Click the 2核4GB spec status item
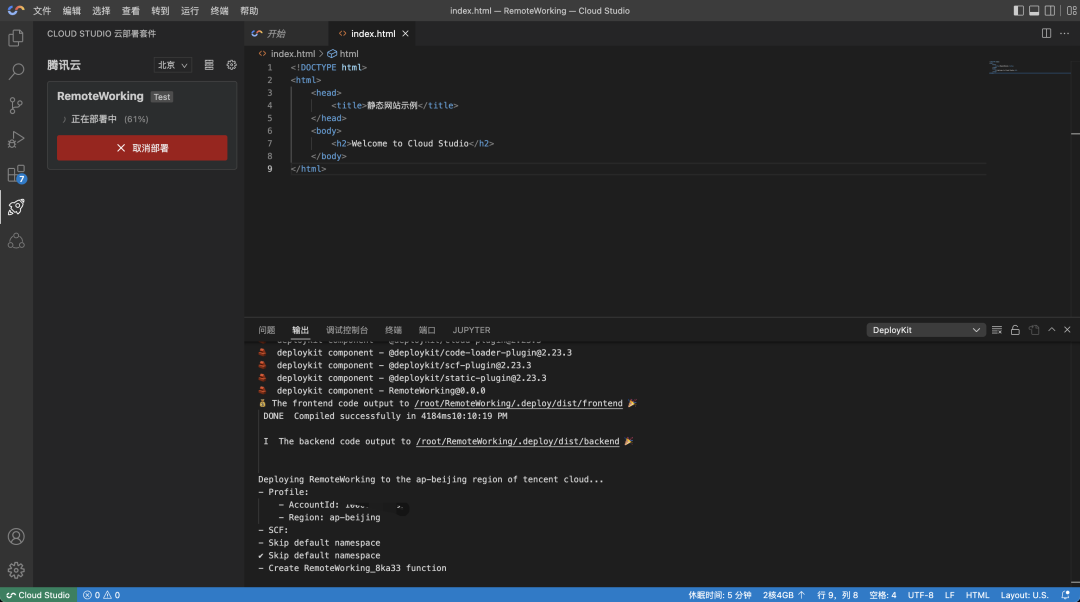 (x=784, y=595)
